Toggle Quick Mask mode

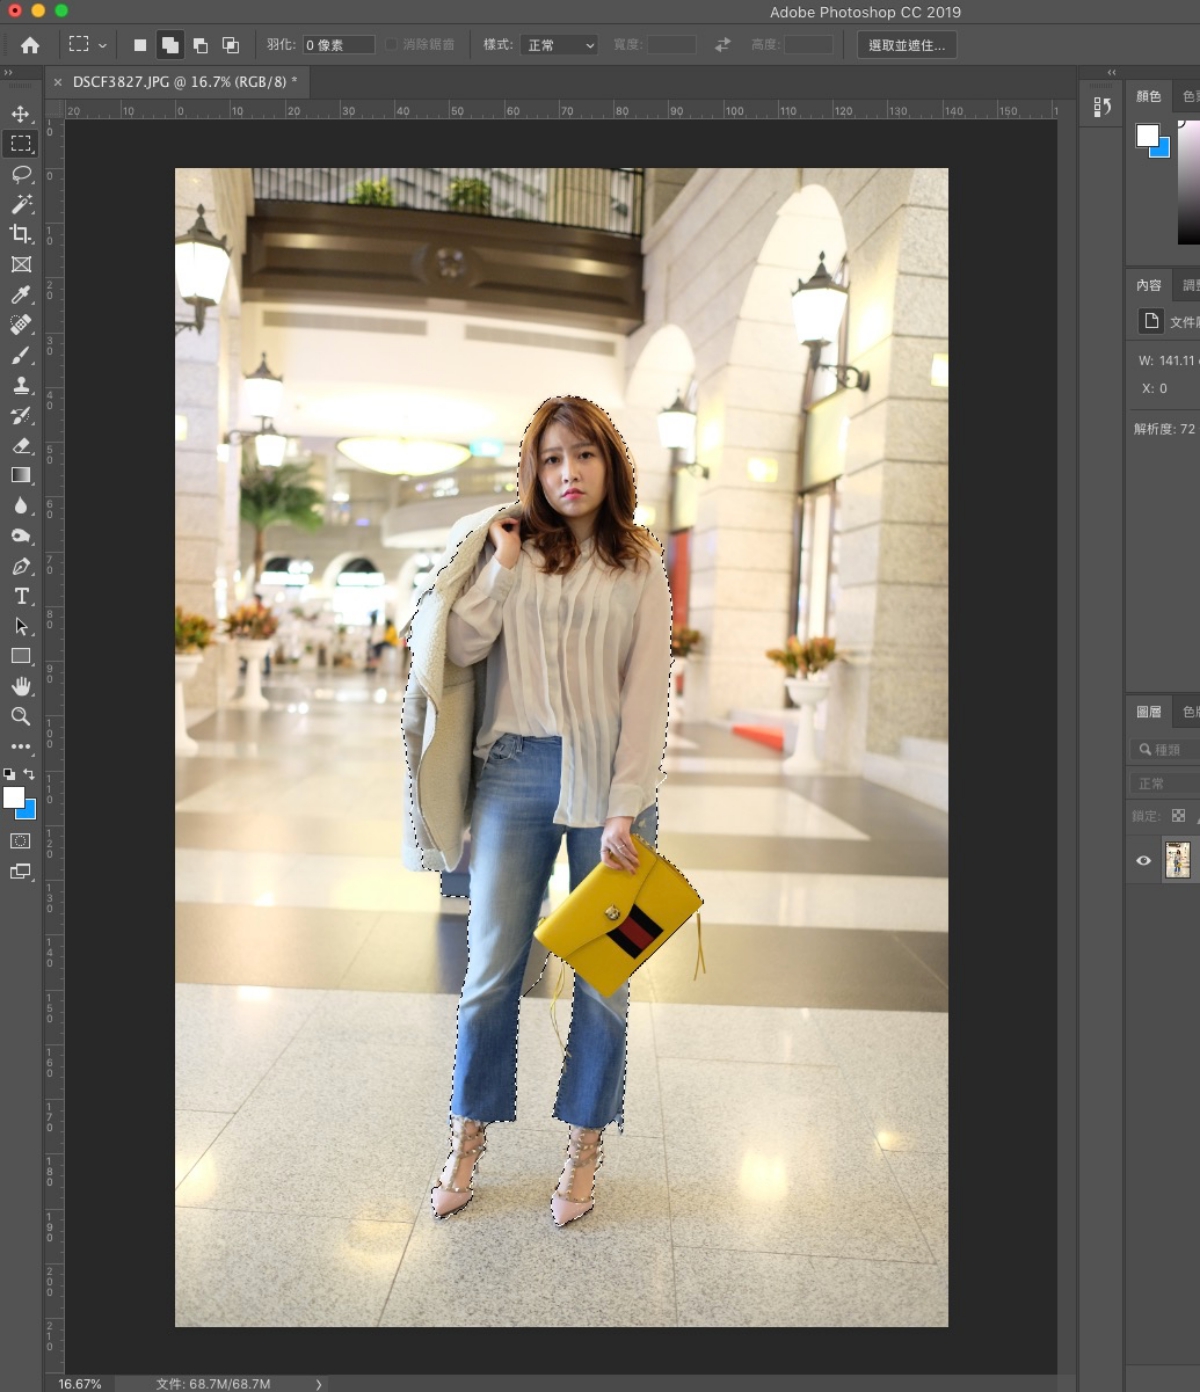(x=21, y=841)
